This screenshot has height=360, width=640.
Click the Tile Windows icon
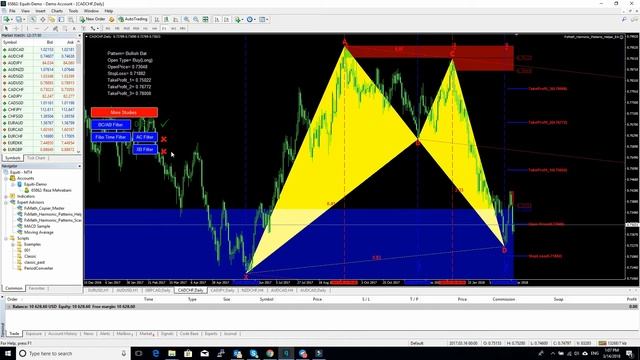click(x=205, y=19)
